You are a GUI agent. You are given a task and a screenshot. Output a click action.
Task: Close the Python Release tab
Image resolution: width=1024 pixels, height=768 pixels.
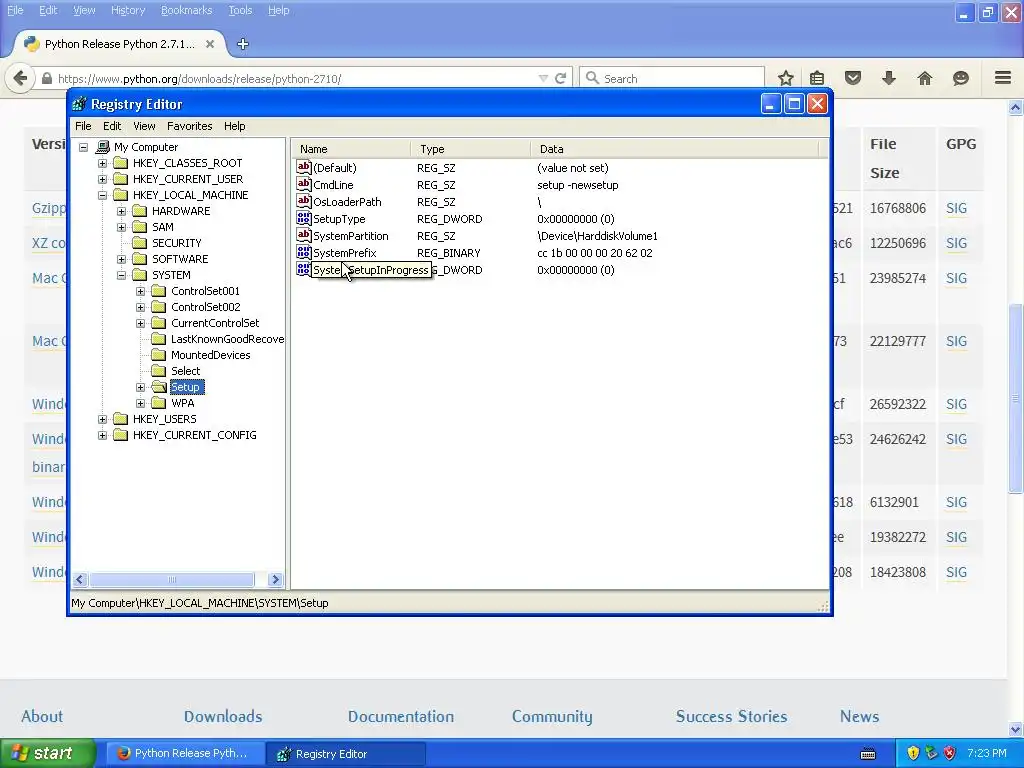click(210, 44)
